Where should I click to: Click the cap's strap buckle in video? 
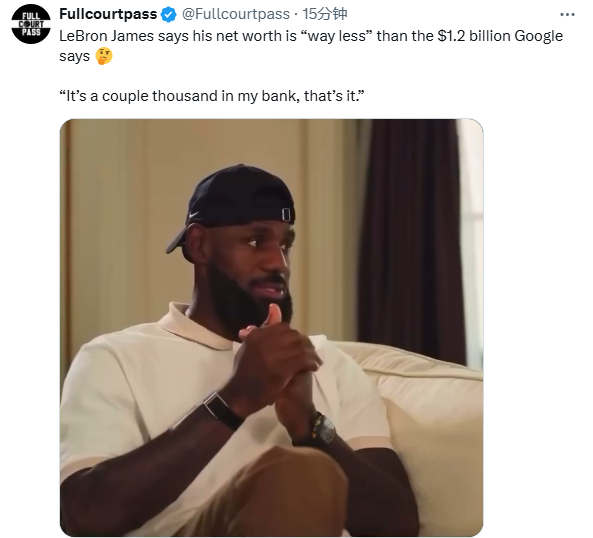[286, 214]
